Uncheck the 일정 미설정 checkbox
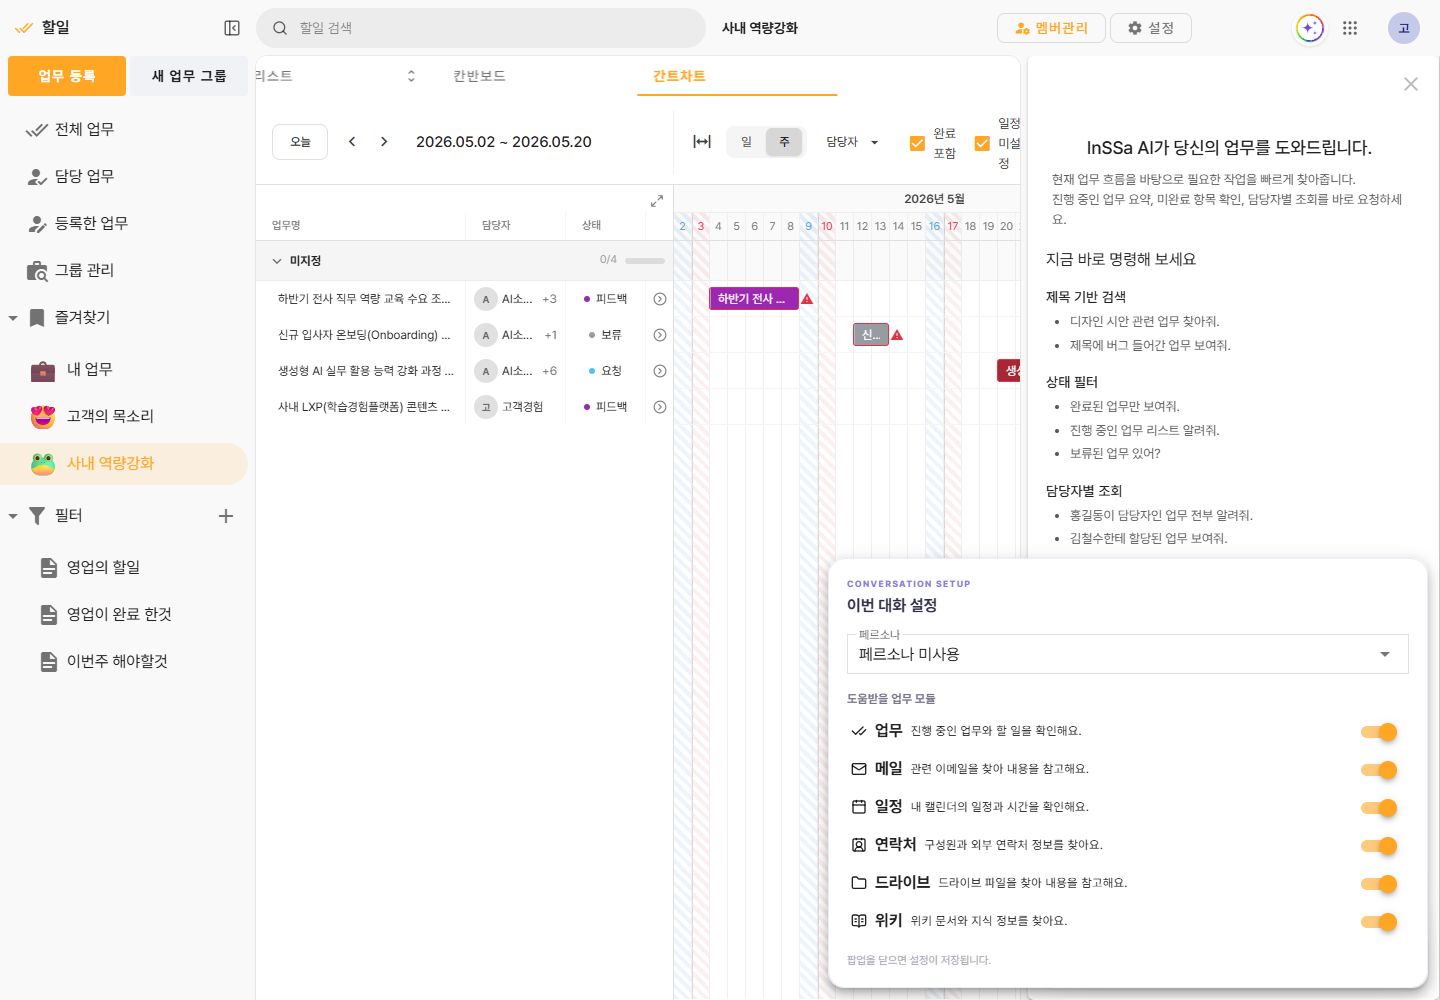 click(x=982, y=143)
